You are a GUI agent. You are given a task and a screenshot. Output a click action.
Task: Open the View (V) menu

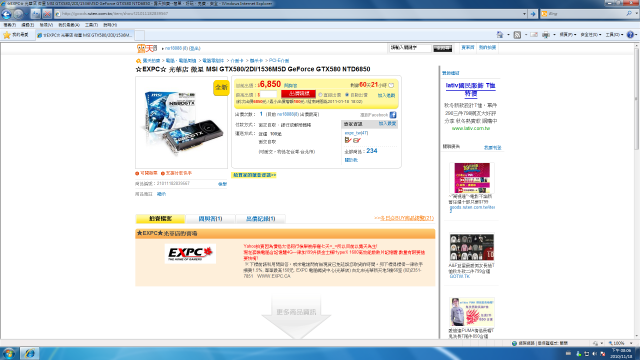46,25
